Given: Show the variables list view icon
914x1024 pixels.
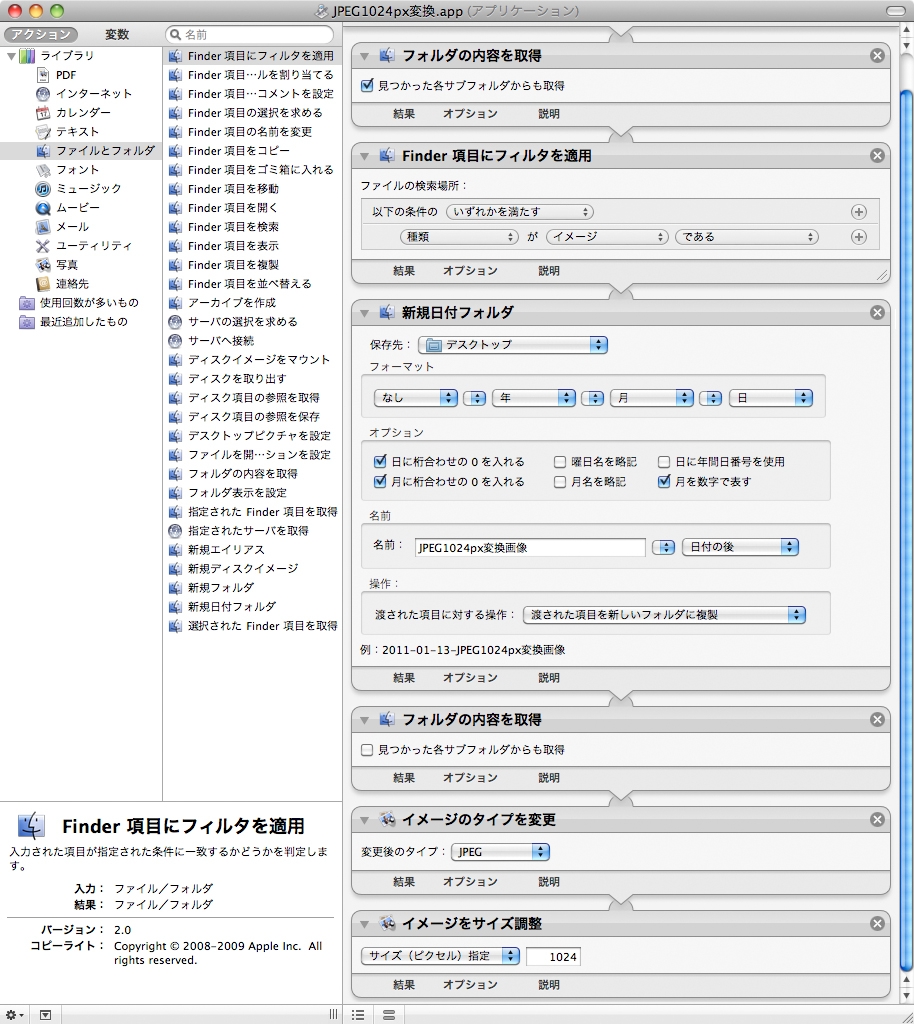Looking at the screenshot, I should pos(388,1014).
